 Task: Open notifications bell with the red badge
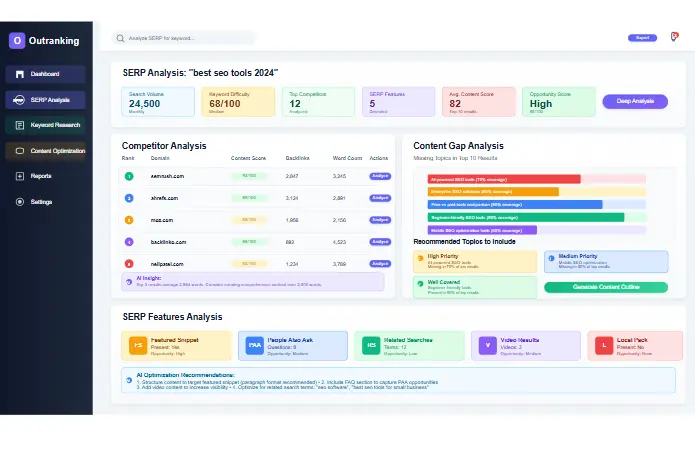pos(674,37)
